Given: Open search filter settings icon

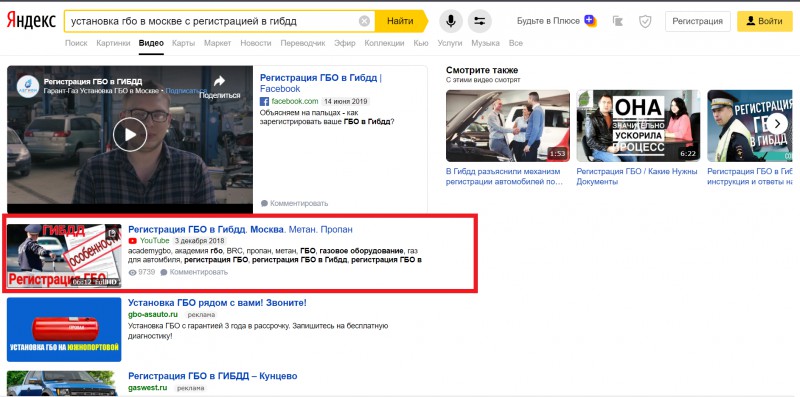Looking at the screenshot, I should tap(480, 21).
